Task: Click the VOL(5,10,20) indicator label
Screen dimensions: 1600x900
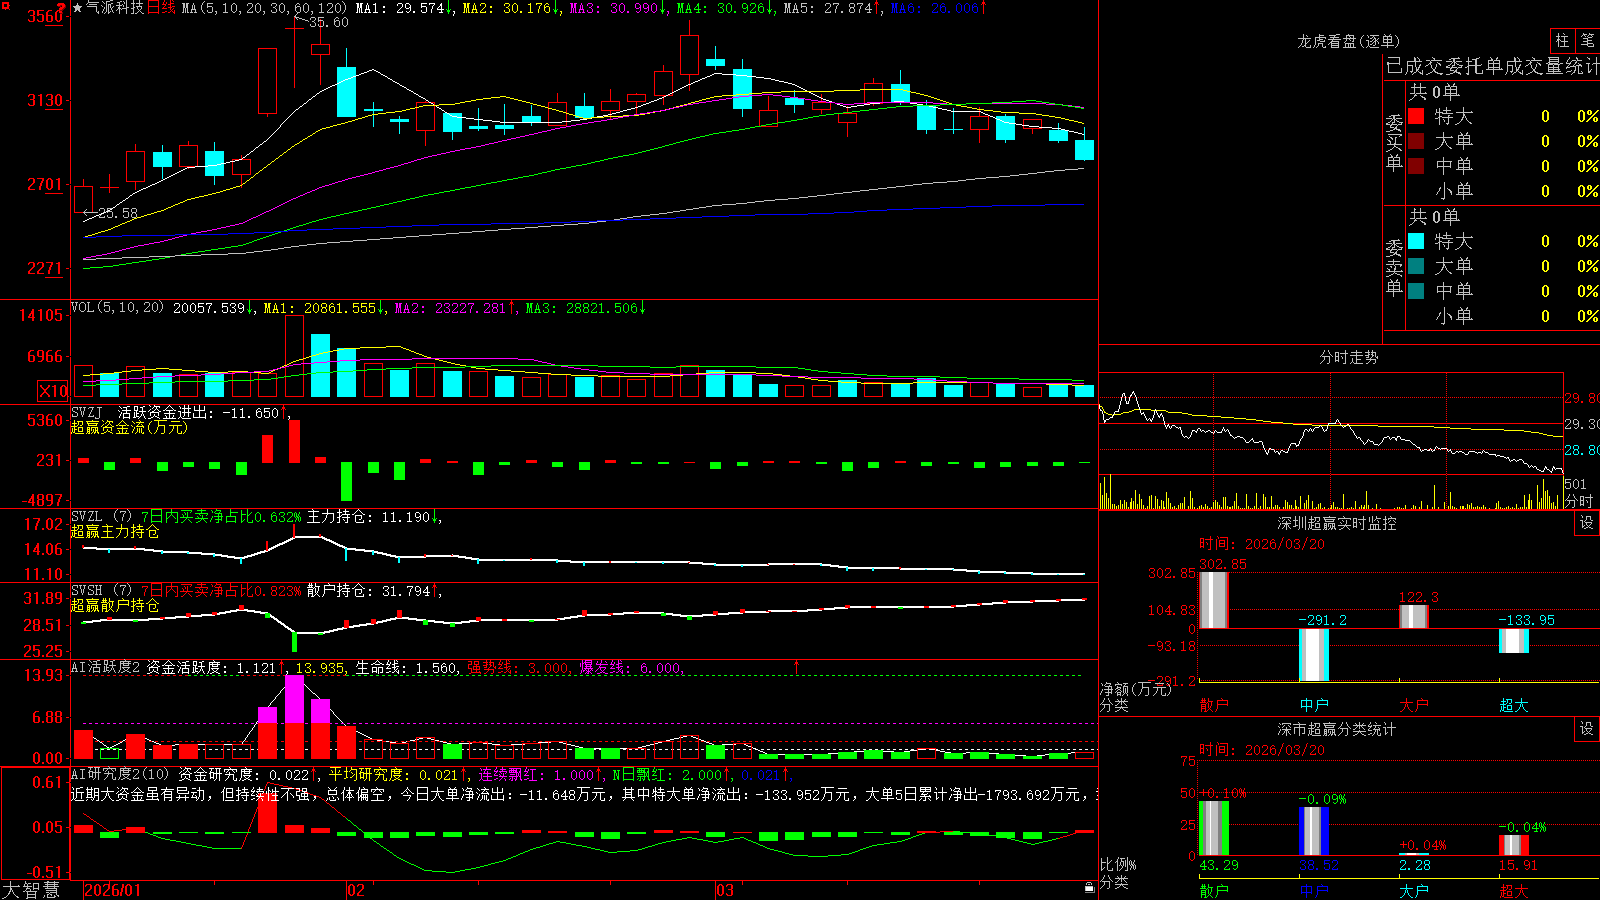Action: pyautogui.click(x=117, y=308)
